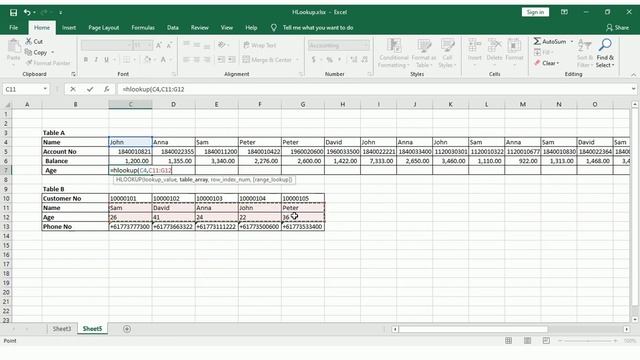The image size is (640, 360).
Task: Click the Sort & Filter icon
Action: (585, 45)
